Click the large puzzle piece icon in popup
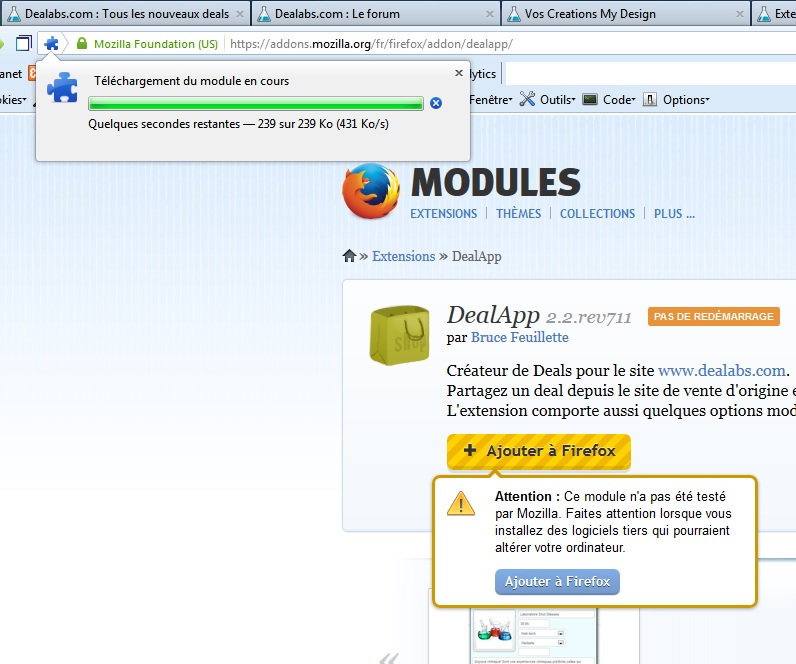The height and width of the screenshot is (664, 796). pyautogui.click(x=62, y=87)
